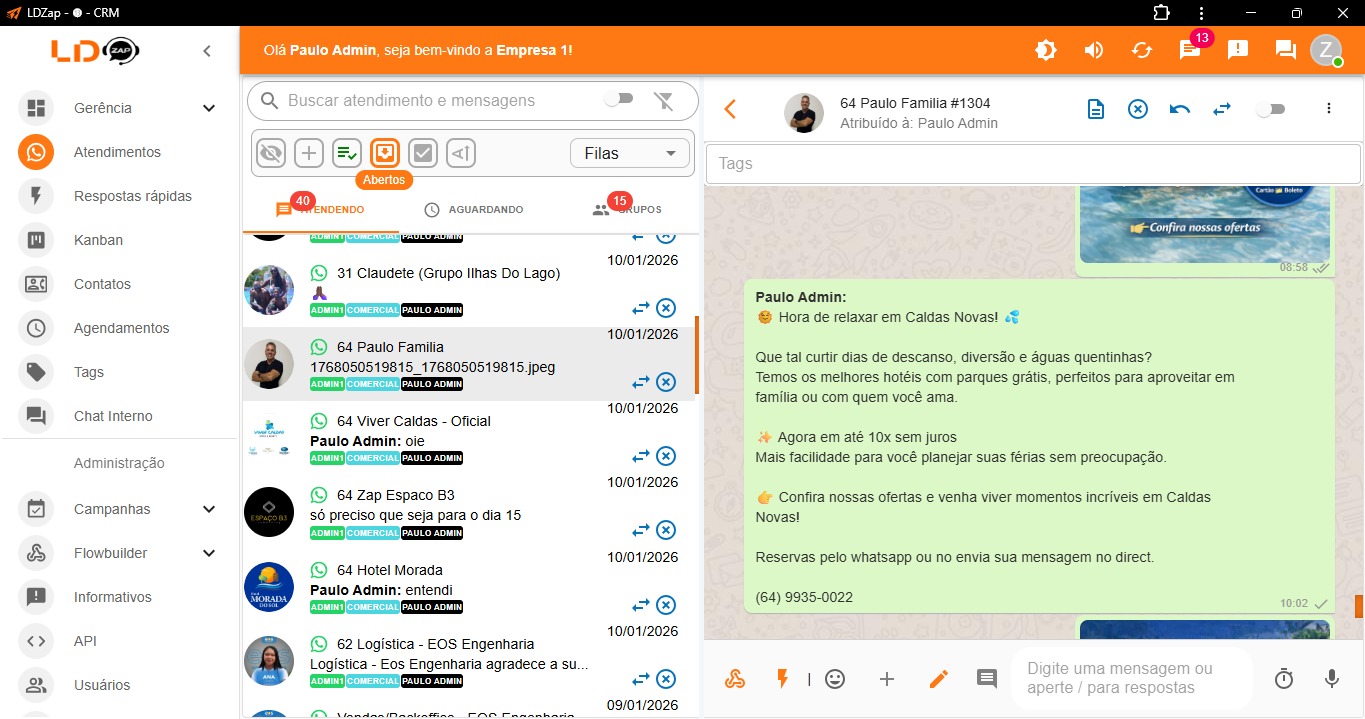
Task: Switch to the Aguardando tab
Action: coord(473,210)
